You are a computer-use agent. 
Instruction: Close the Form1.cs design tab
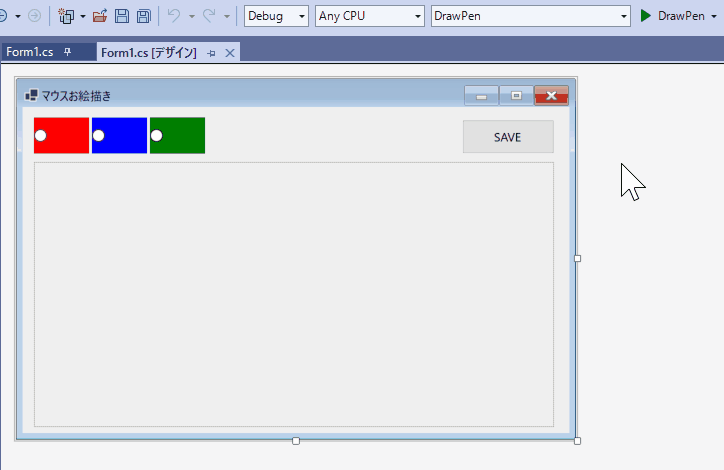(229, 53)
